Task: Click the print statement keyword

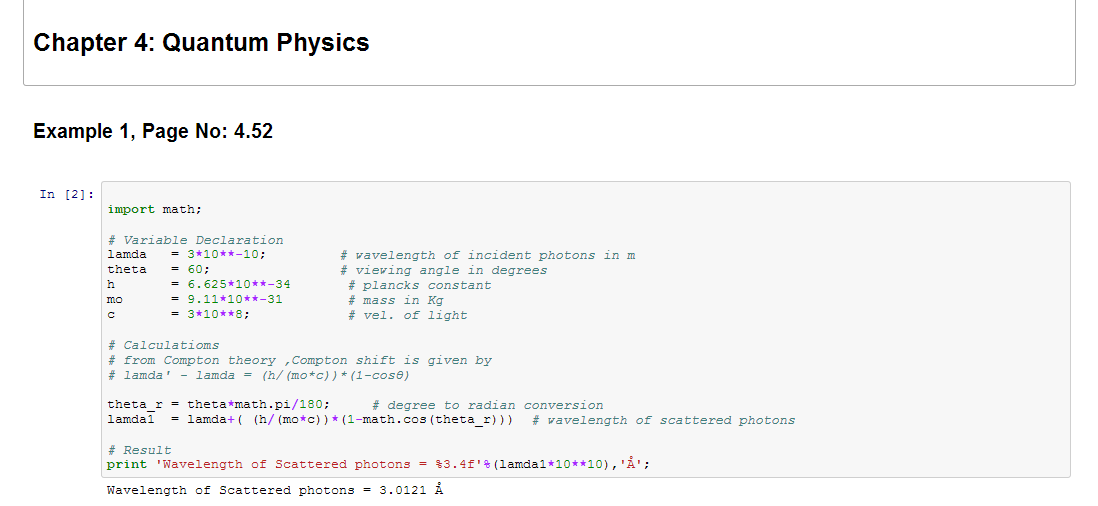Action: (x=126, y=464)
